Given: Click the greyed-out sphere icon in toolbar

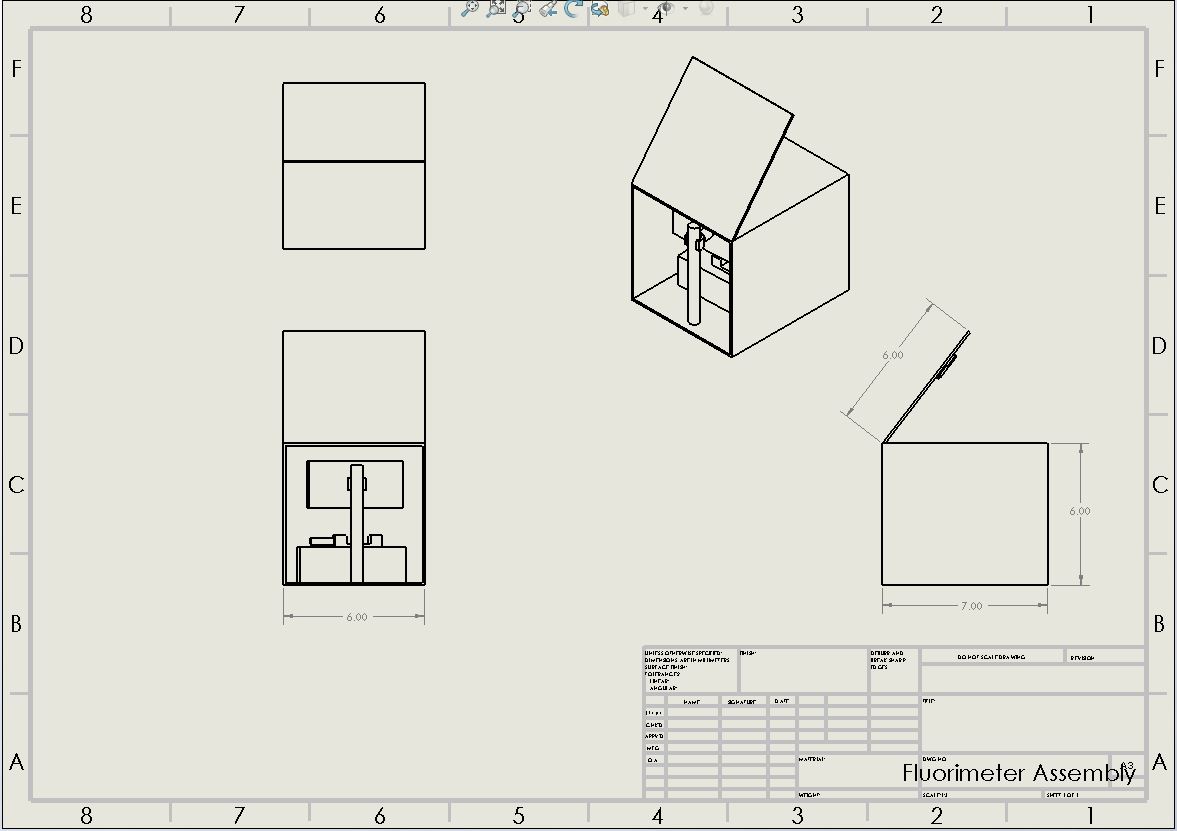Looking at the screenshot, I should click(x=706, y=8).
